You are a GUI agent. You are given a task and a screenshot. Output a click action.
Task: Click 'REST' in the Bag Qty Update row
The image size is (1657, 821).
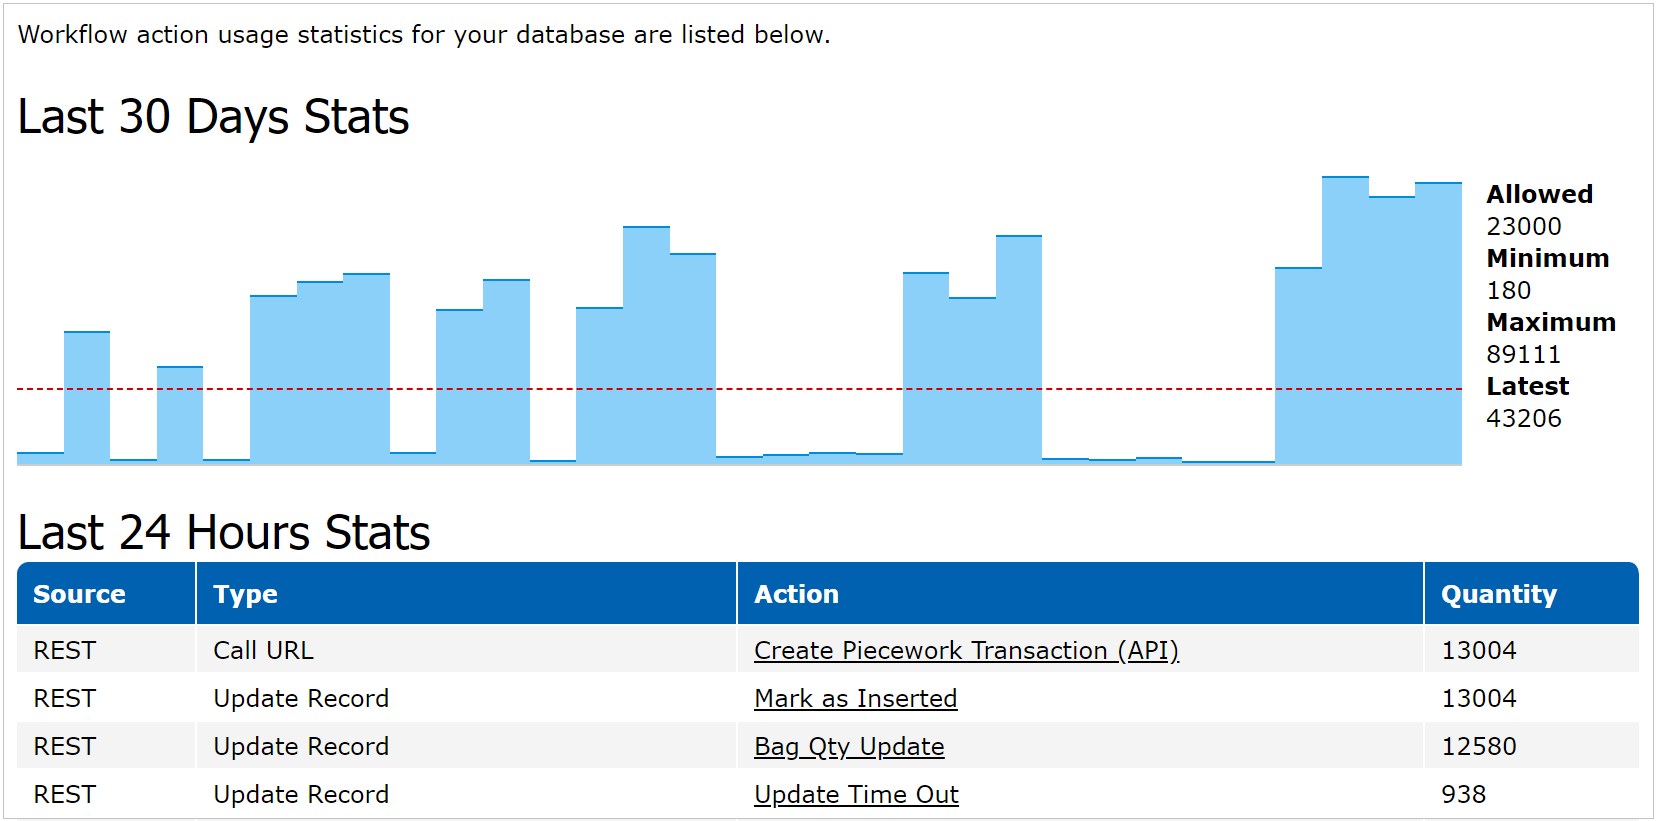point(65,746)
